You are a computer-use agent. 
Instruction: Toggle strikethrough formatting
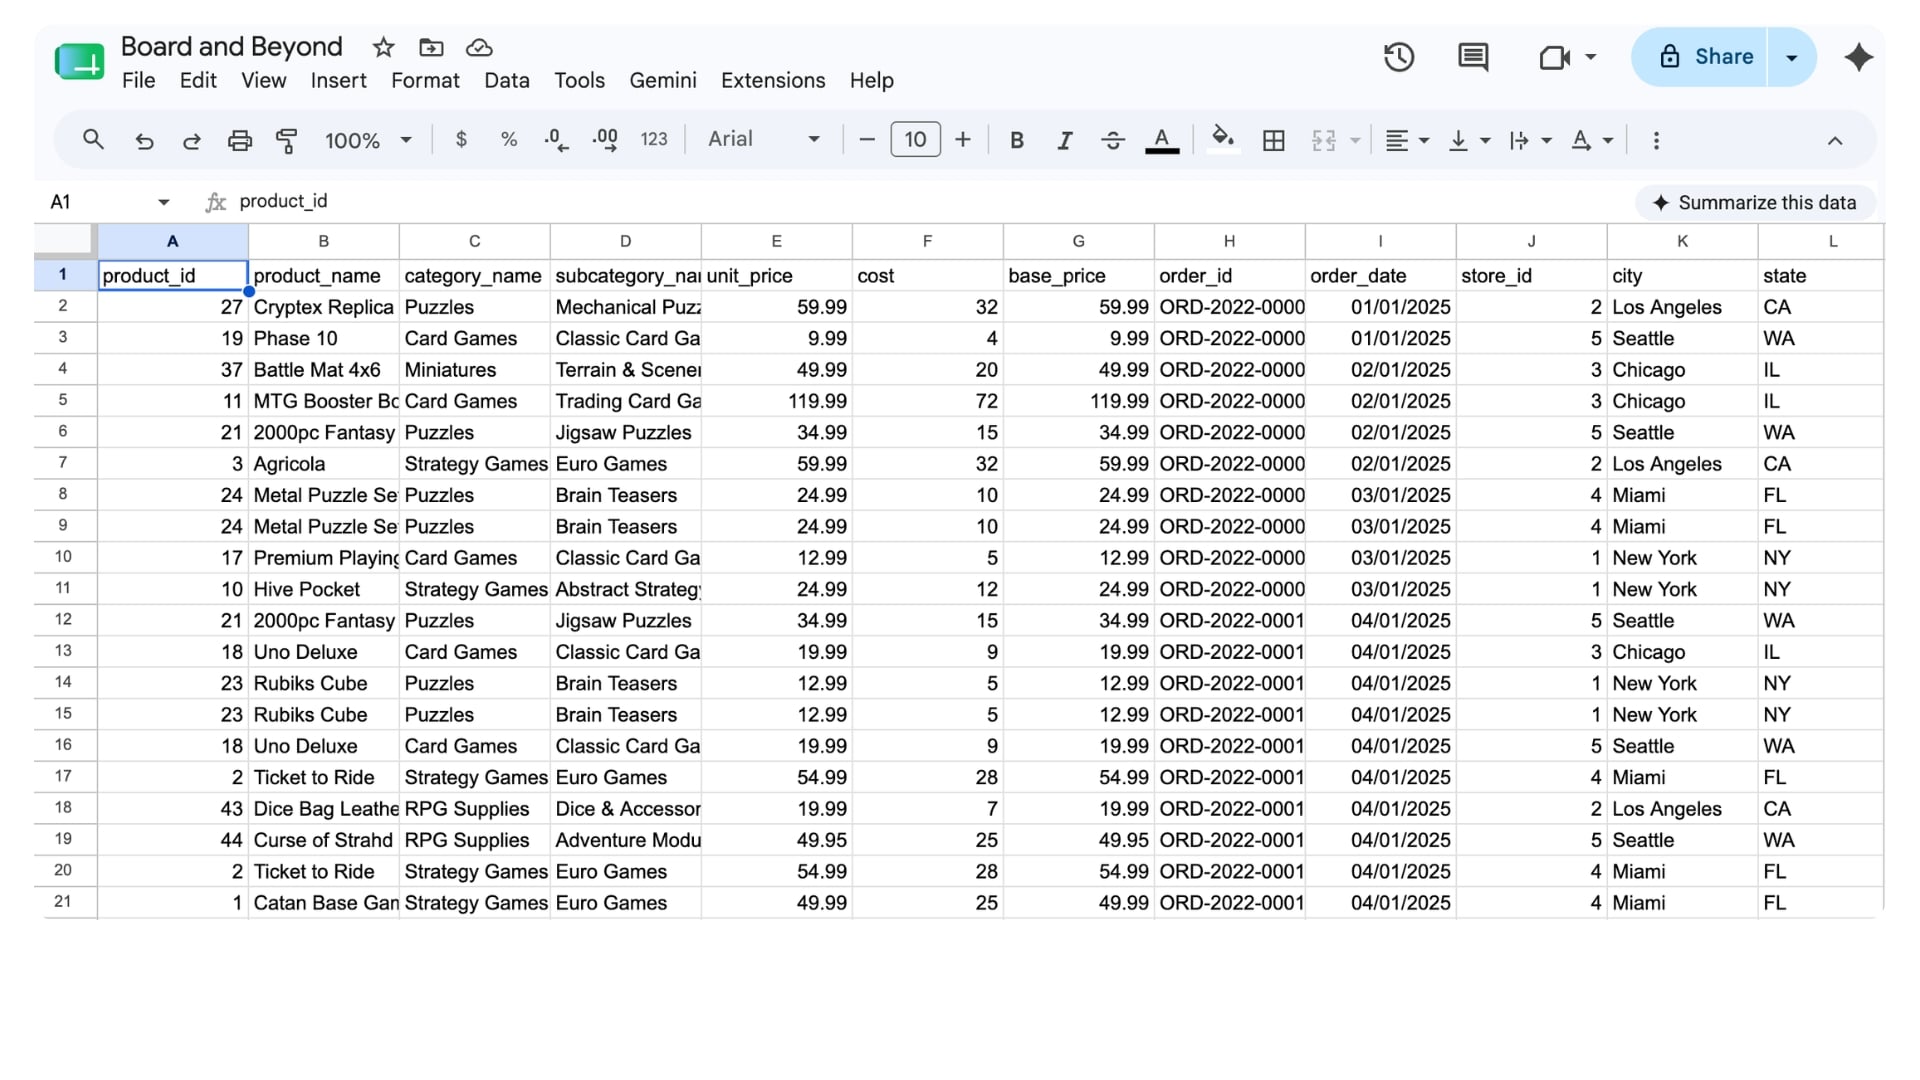coord(1113,141)
